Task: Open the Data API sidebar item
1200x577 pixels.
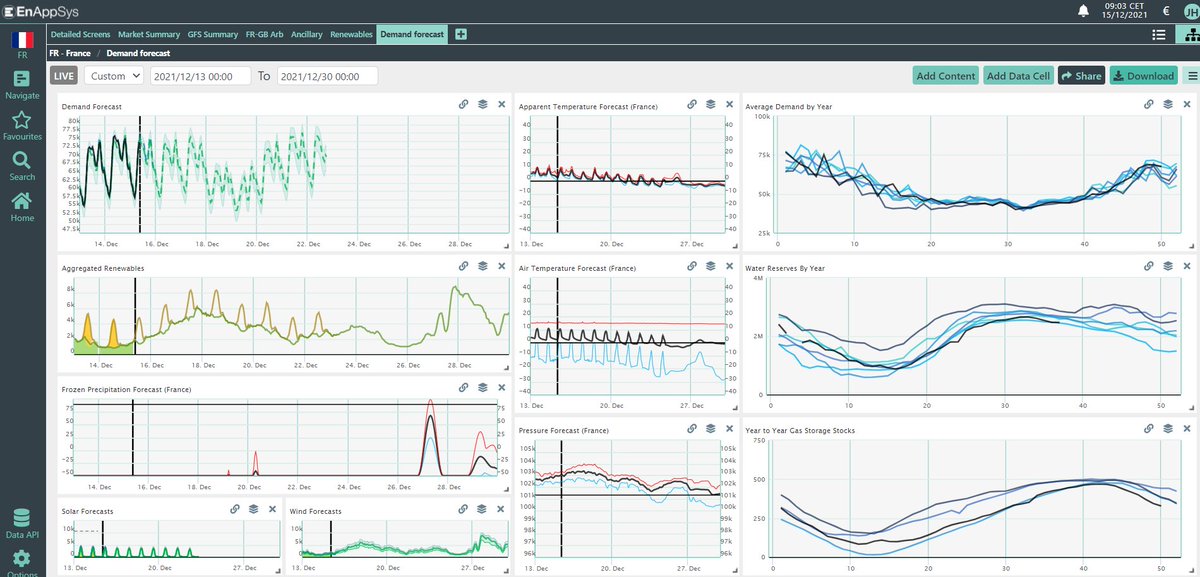Action: click(22, 525)
